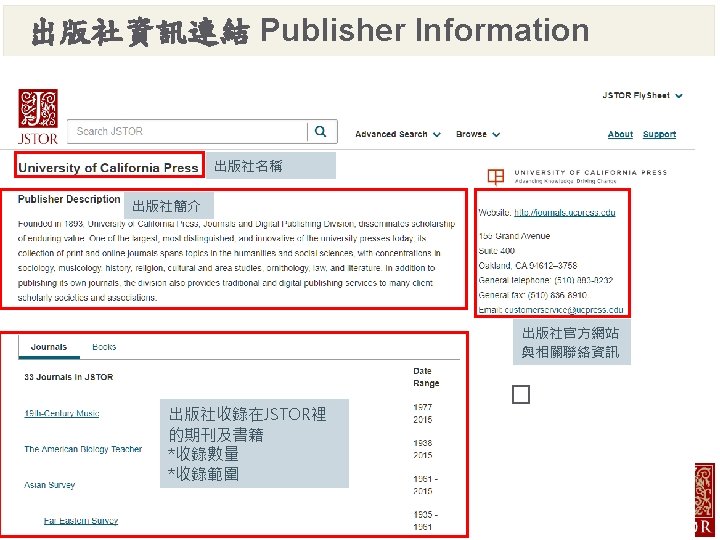Viewport: 720px width, 540px height.
Task: Click the magnifier search button
Action: pos(321,132)
